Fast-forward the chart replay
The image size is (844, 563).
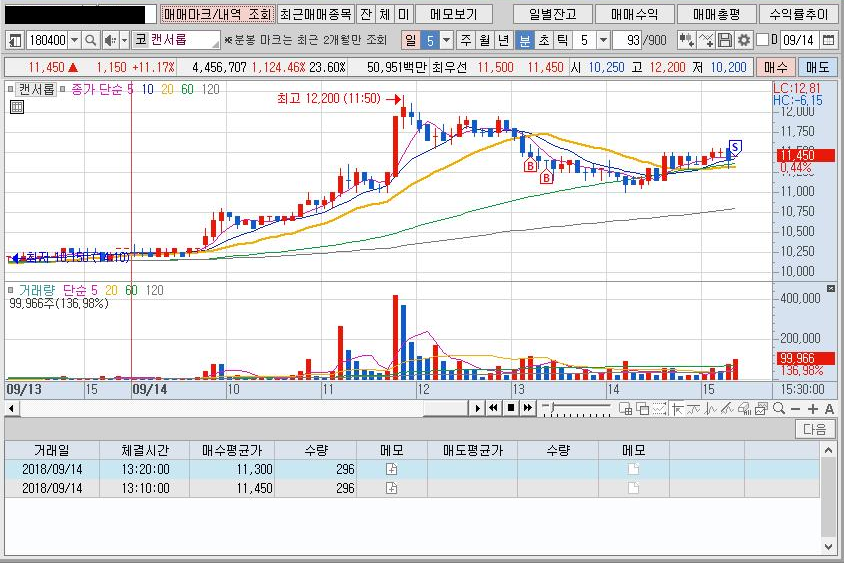point(528,409)
